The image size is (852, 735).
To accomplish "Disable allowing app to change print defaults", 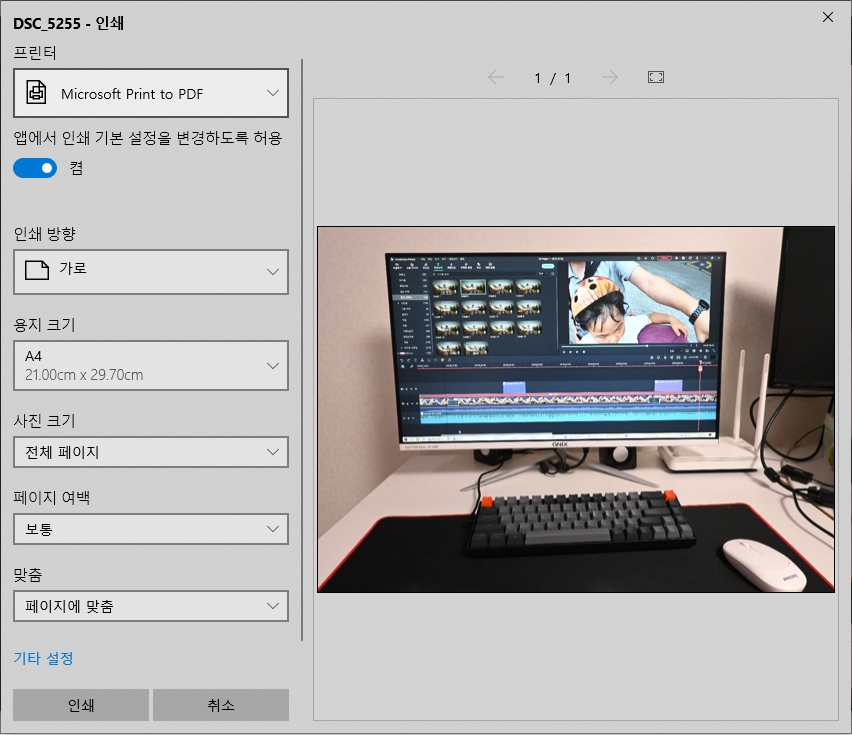I will pos(35,168).
